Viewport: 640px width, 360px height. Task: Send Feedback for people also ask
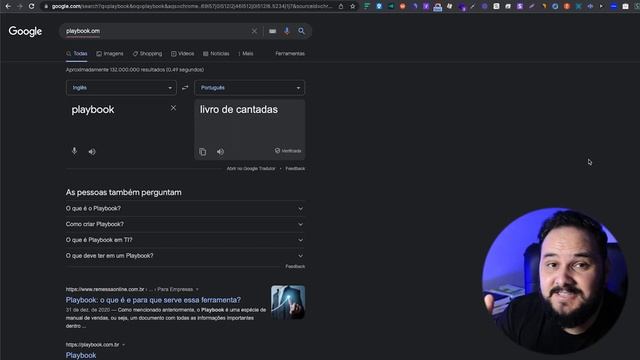tap(295, 267)
